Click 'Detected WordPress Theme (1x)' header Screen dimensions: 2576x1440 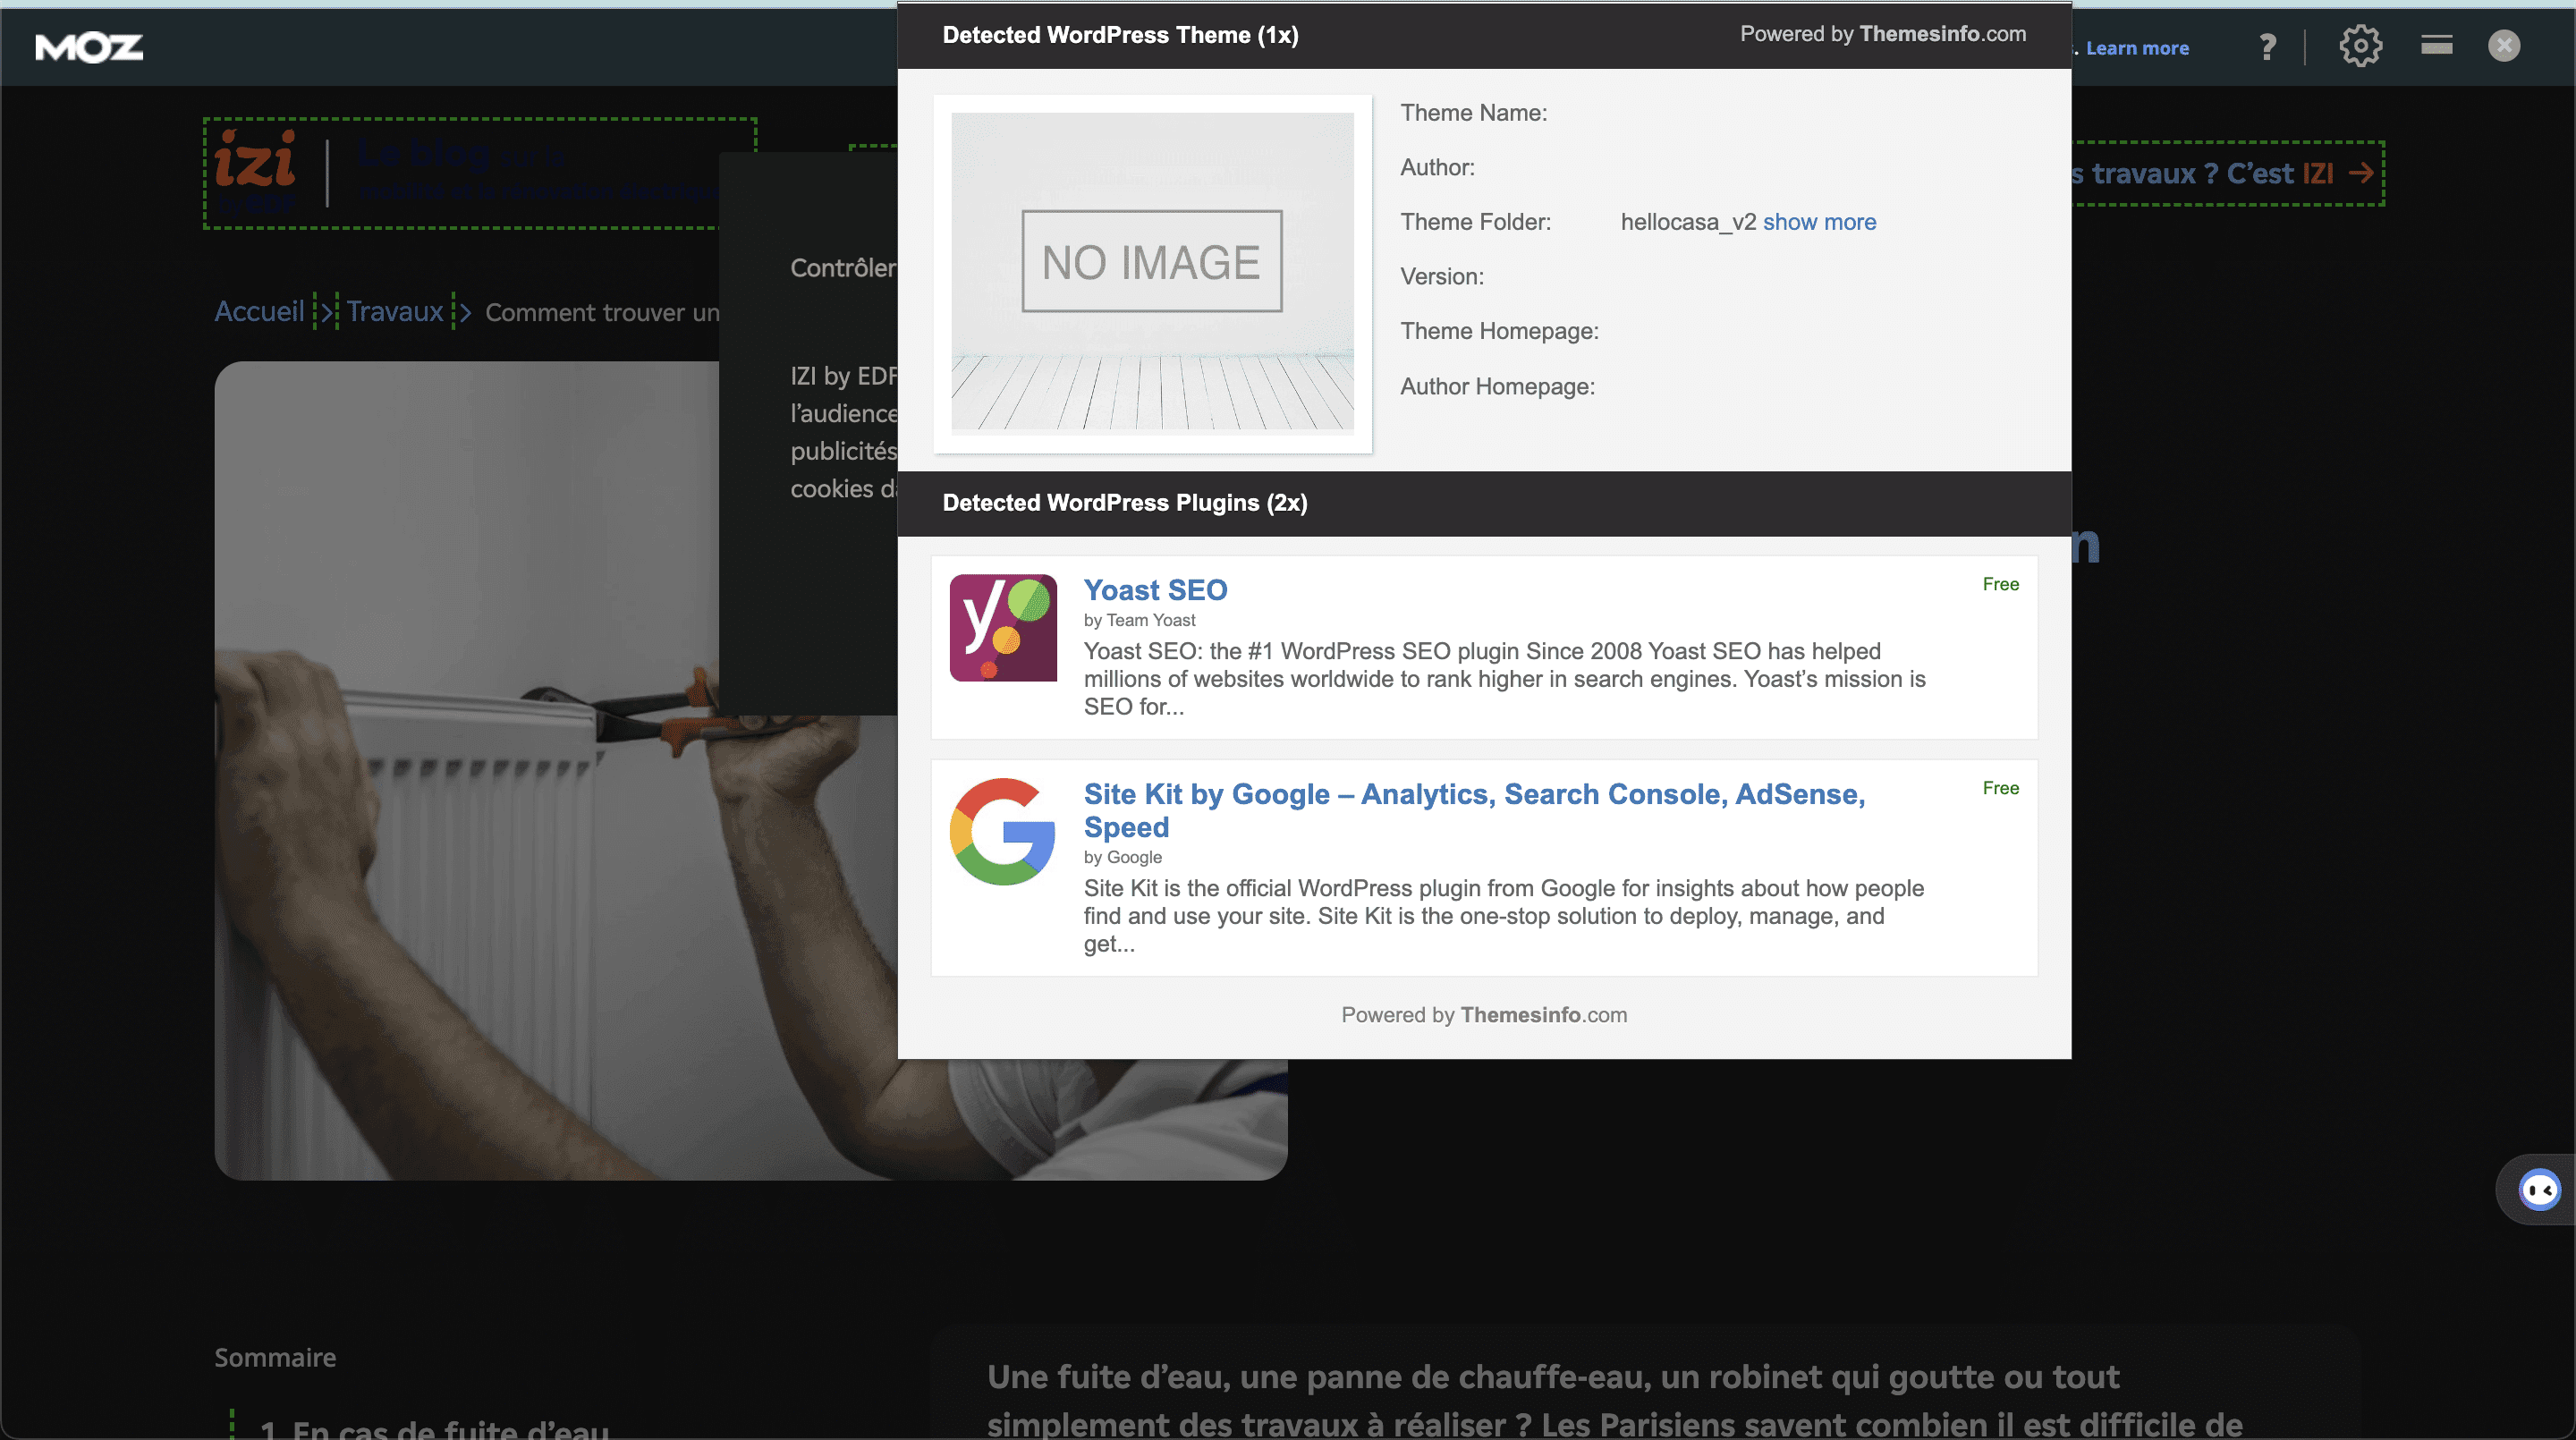point(1120,35)
